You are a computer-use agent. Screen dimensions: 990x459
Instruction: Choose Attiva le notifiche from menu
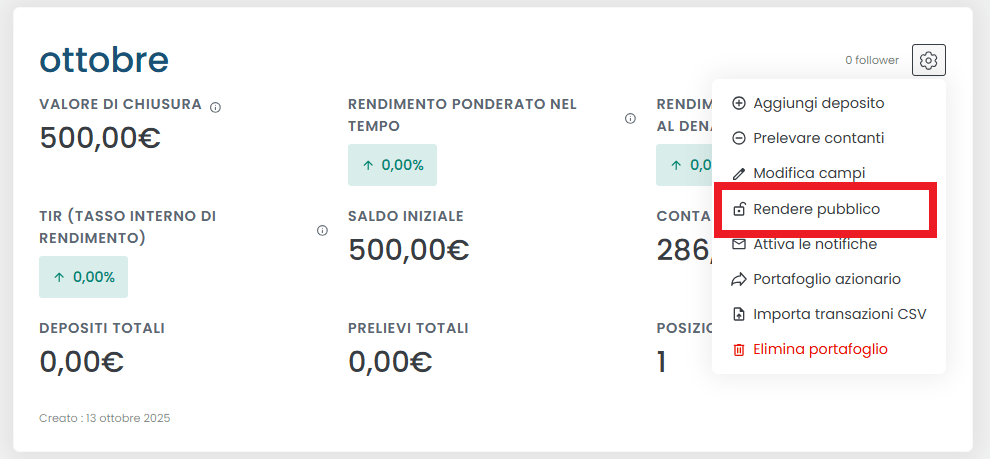point(814,244)
